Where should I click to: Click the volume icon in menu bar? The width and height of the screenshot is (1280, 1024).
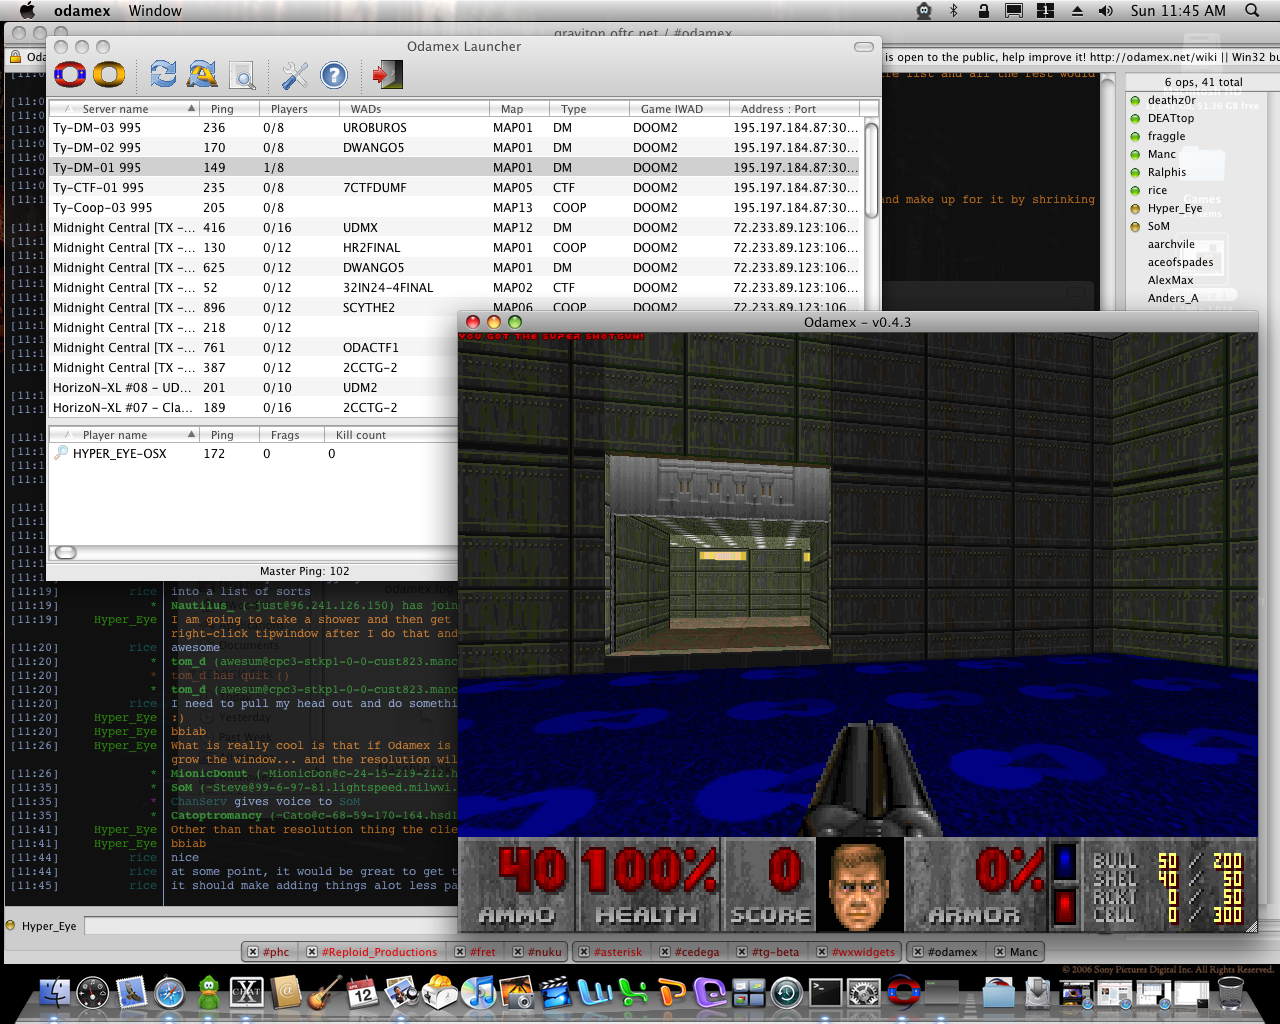(x=1105, y=11)
